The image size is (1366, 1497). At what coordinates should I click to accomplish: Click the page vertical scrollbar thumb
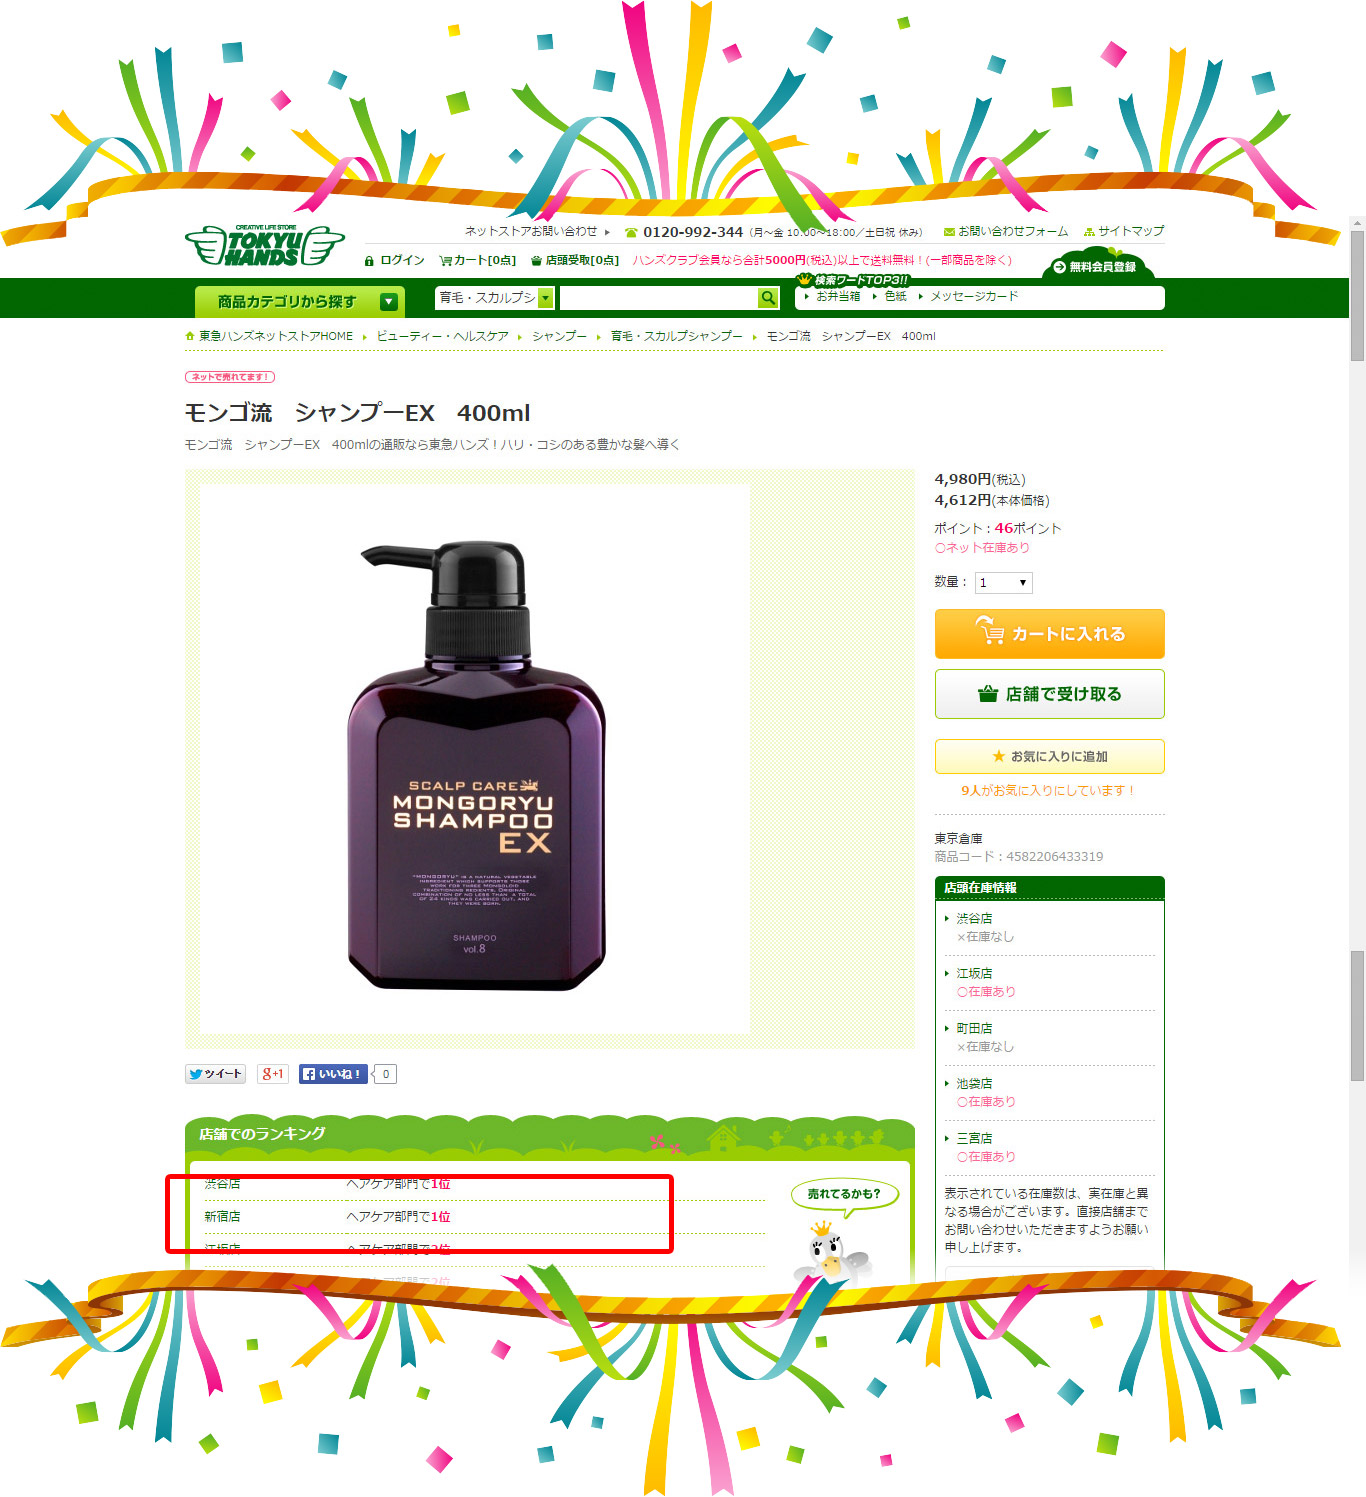point(1357,295)
